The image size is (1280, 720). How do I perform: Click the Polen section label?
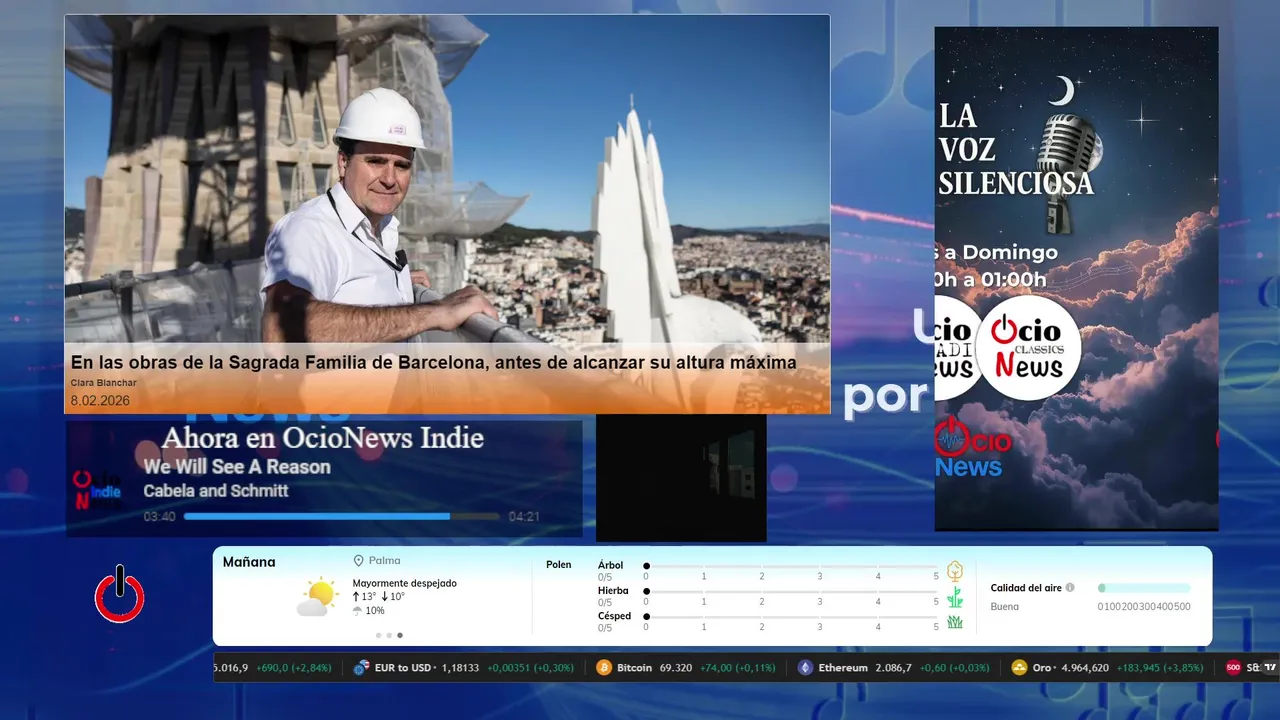click(559, 565)
